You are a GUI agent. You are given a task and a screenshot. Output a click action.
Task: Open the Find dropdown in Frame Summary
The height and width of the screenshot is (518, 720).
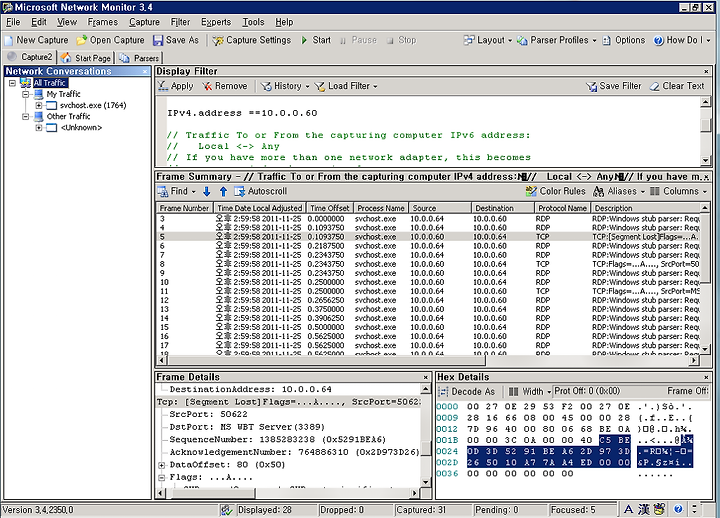click(x=176, y=191)
